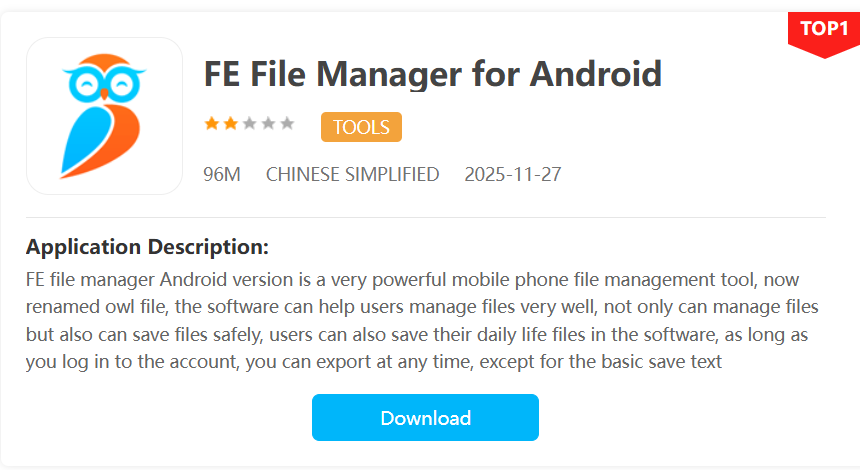
Task: Click the second orange rating star
Action: [230, 124]
